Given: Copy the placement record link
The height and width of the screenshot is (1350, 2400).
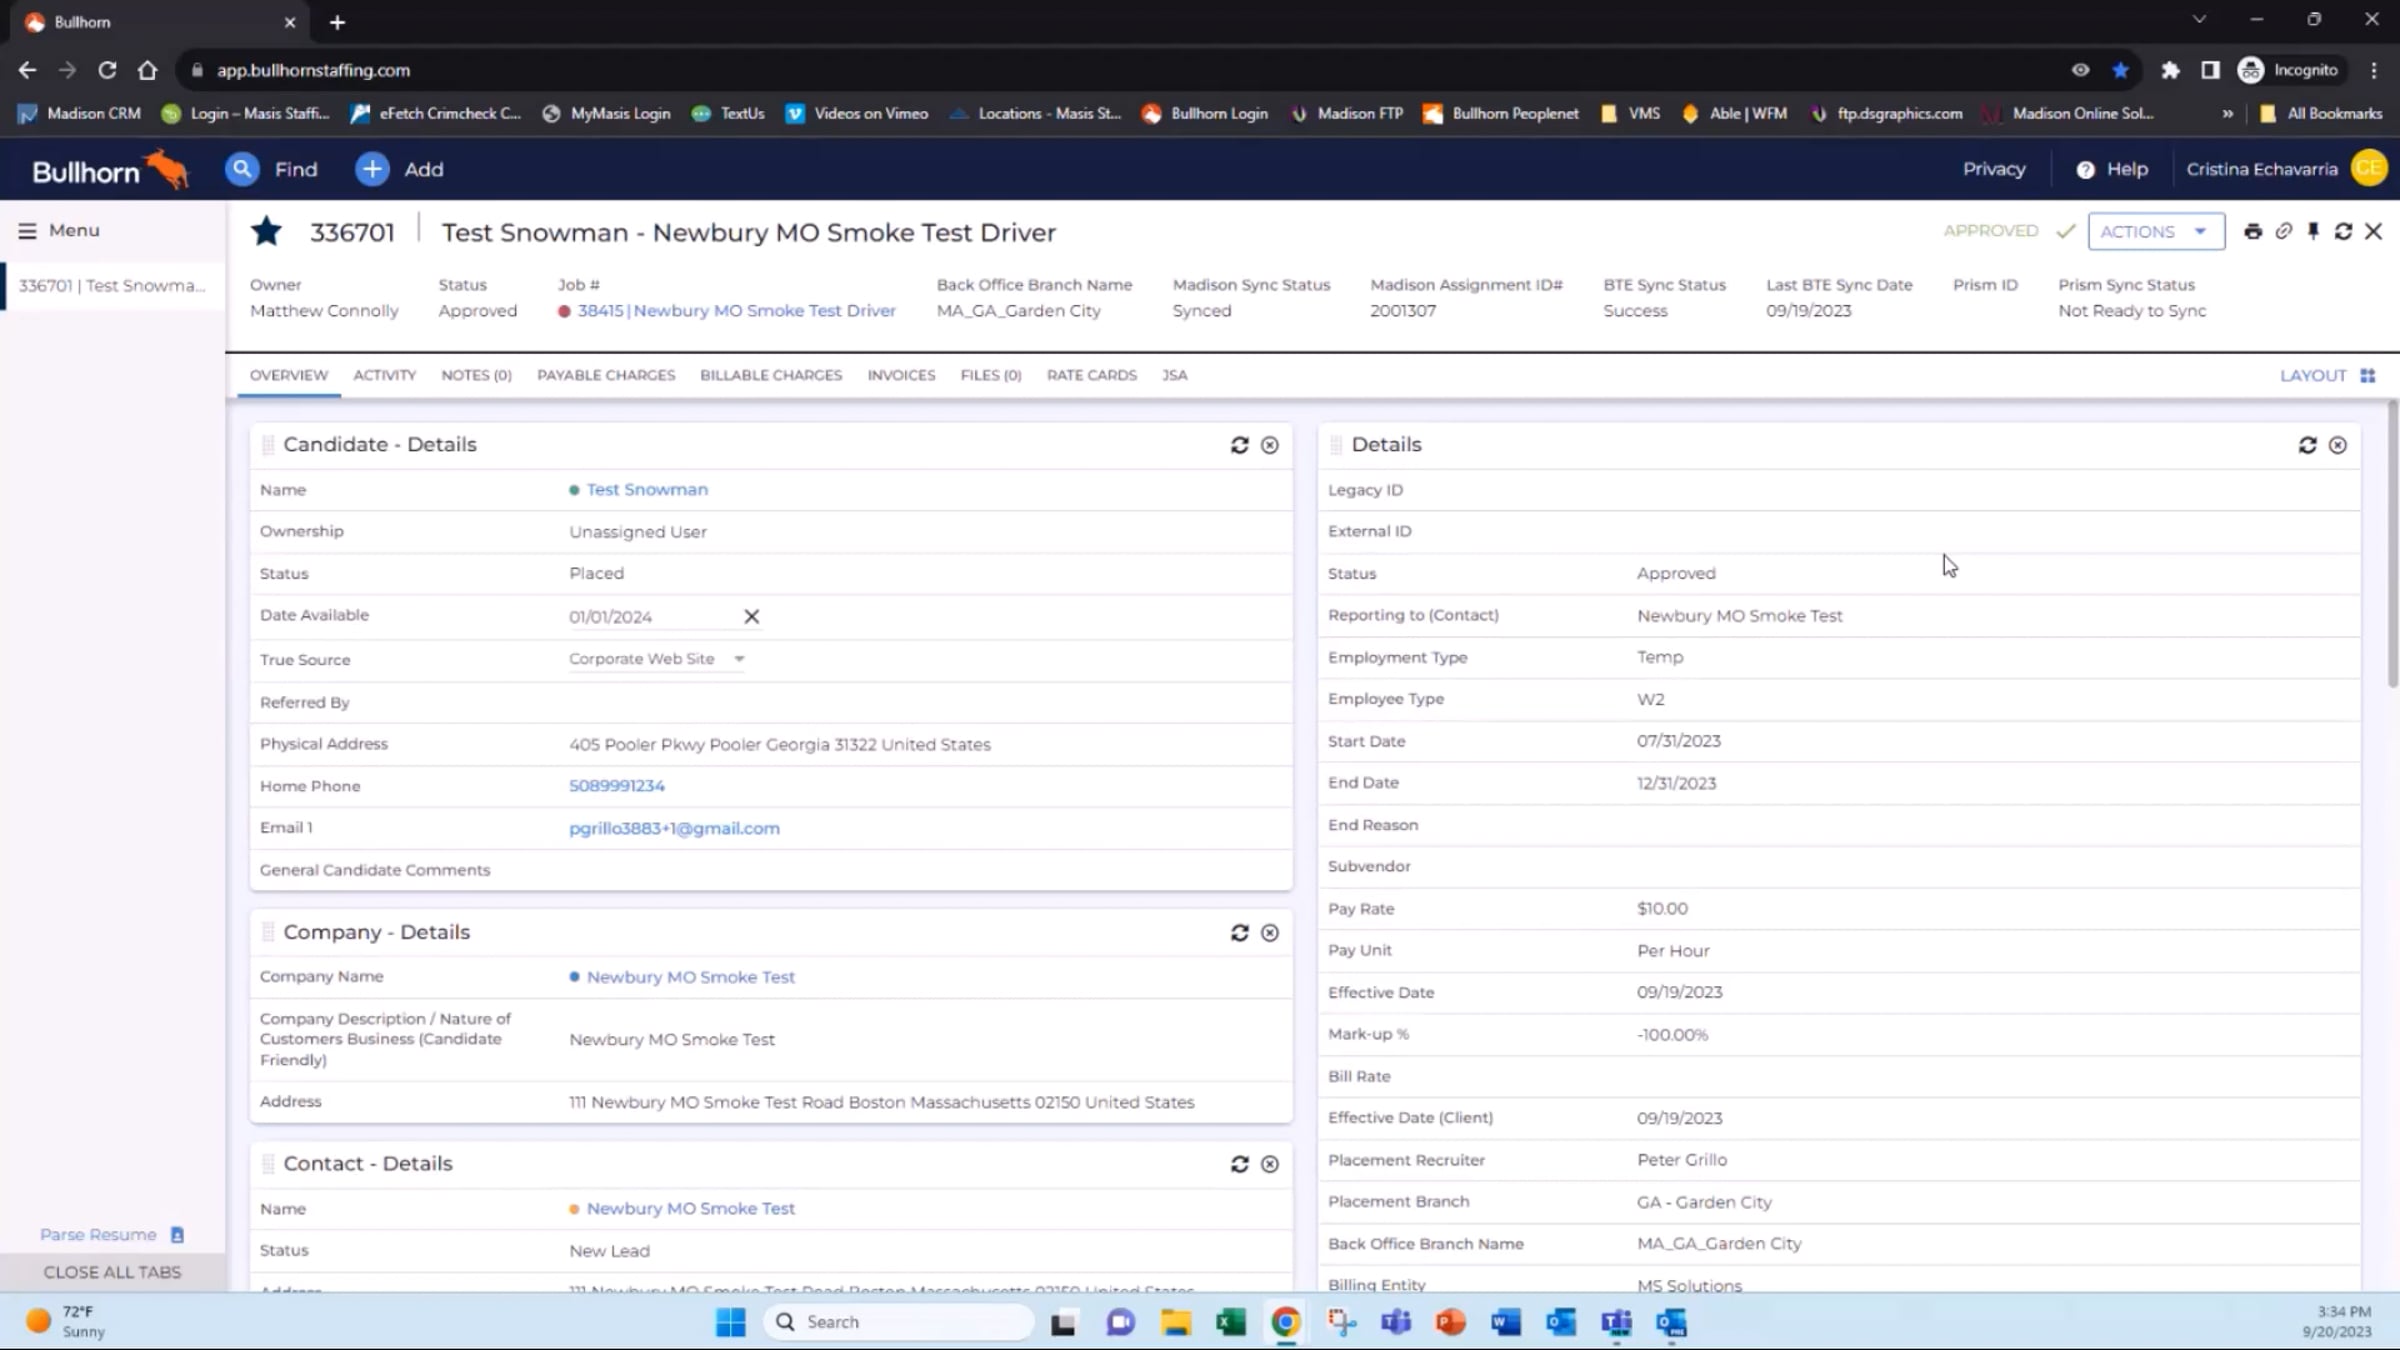Looking at the screenshot, I should (2283, 231).
